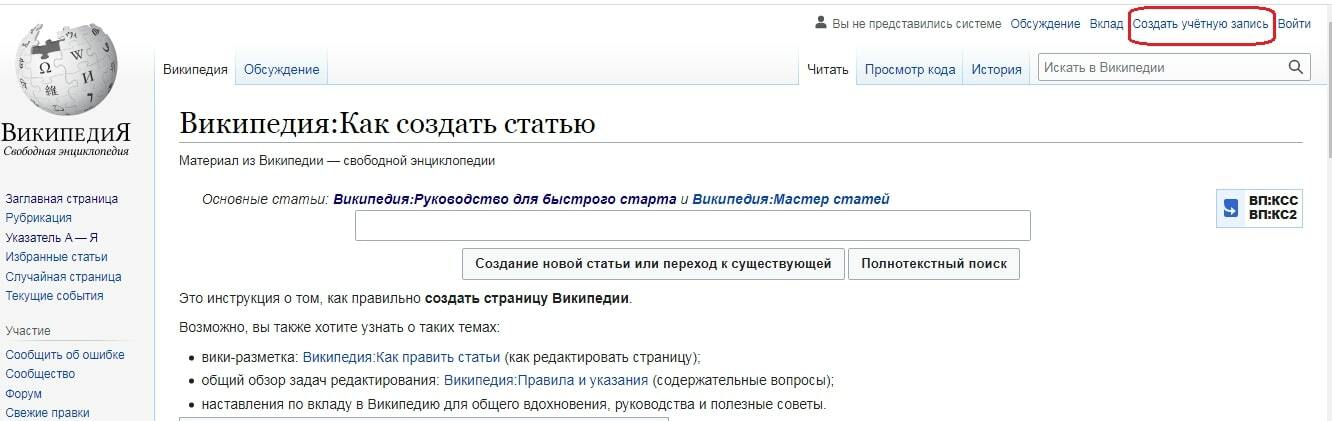
Task: Click the Войти link
Action: 1294,24
